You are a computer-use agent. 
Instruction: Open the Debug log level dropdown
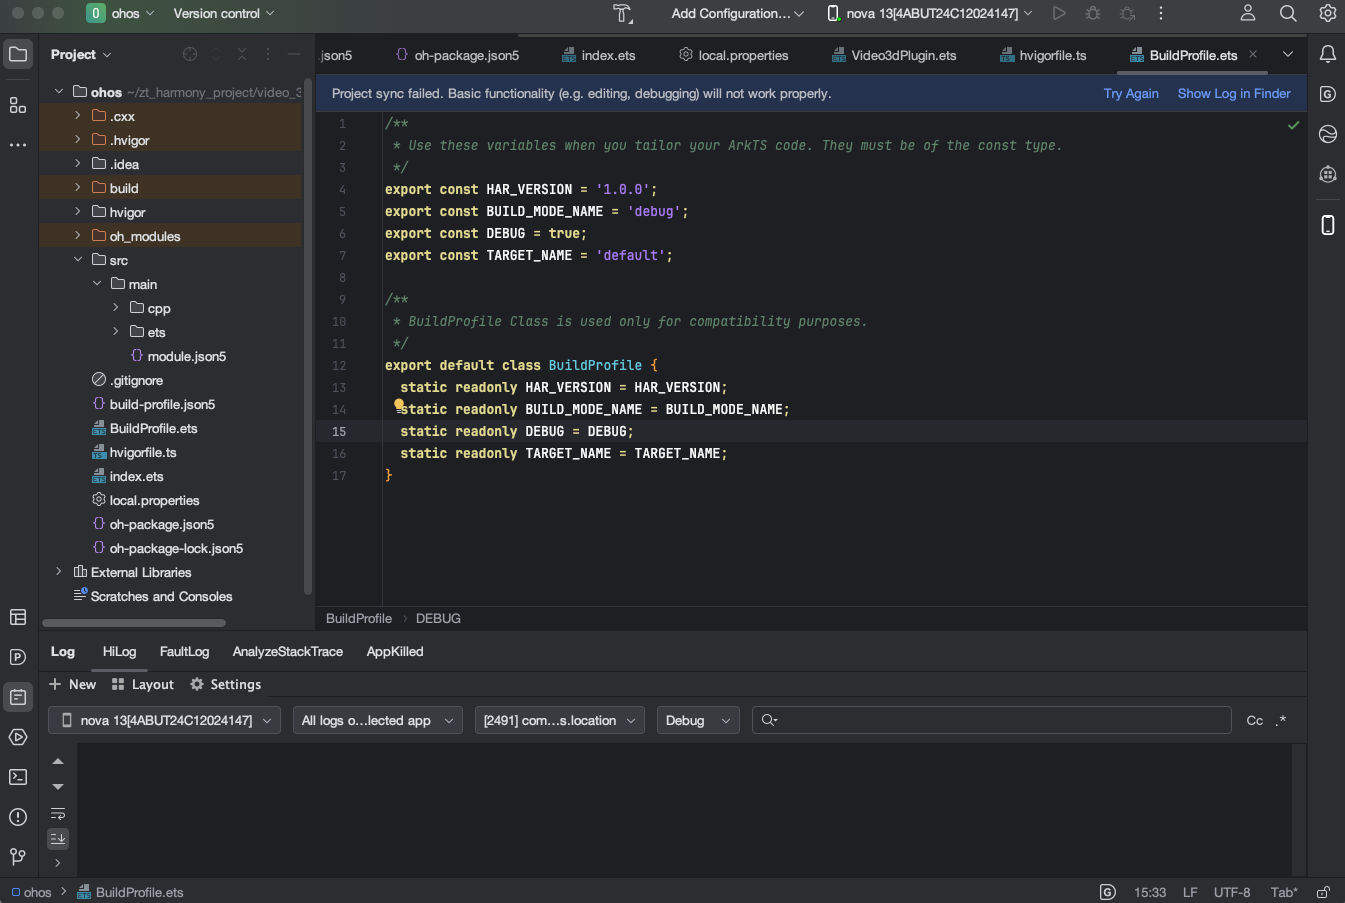[697, 720]
